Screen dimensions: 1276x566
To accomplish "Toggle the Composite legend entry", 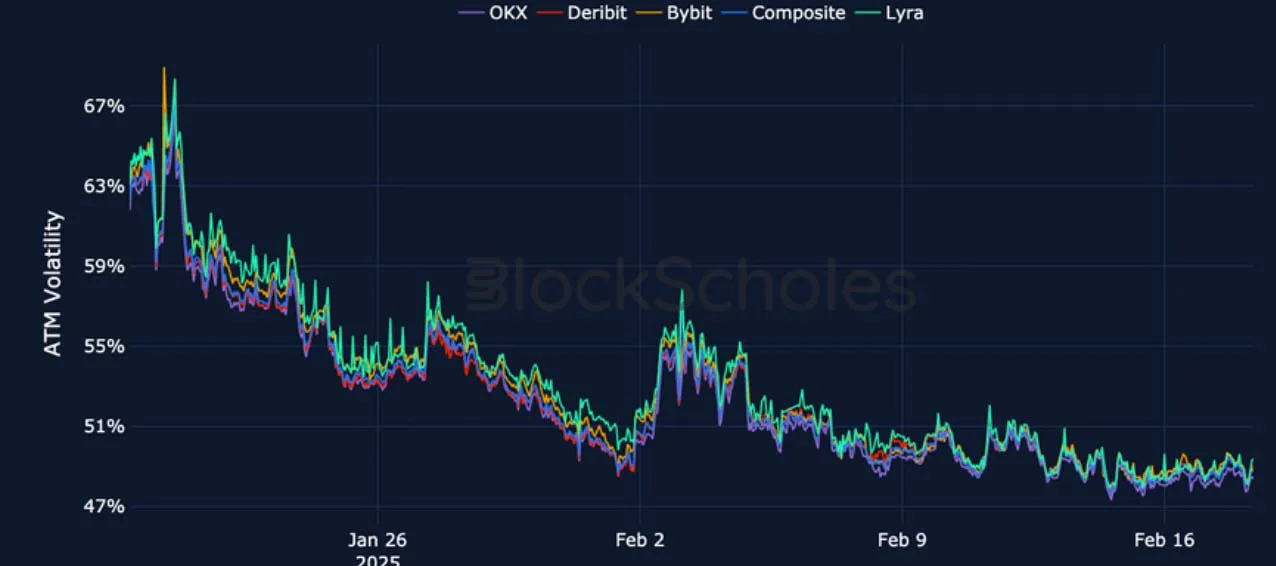I will [784, 13].
